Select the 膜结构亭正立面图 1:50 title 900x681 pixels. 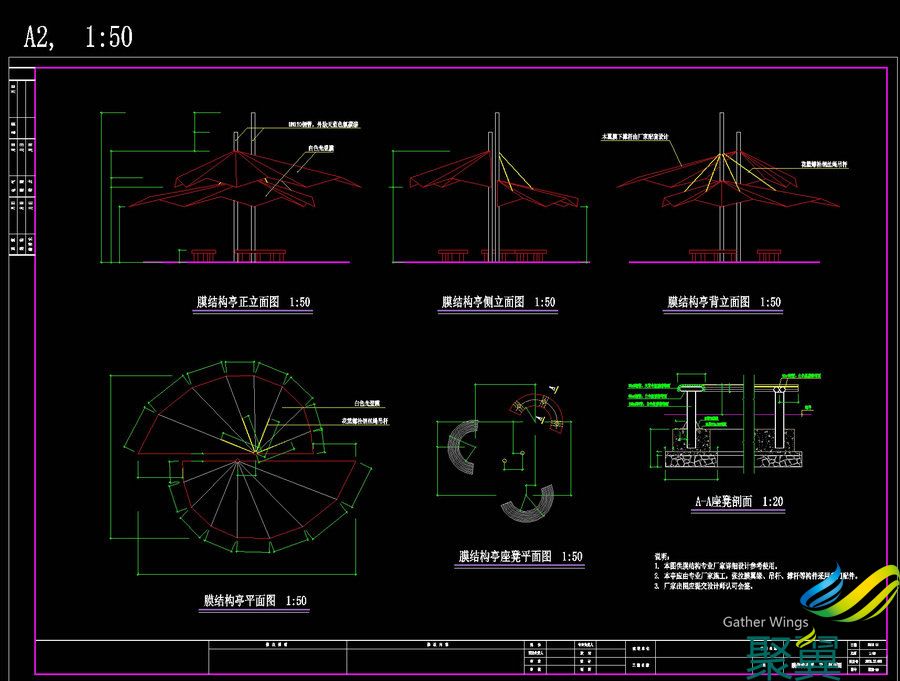click(x=252, y=302)
